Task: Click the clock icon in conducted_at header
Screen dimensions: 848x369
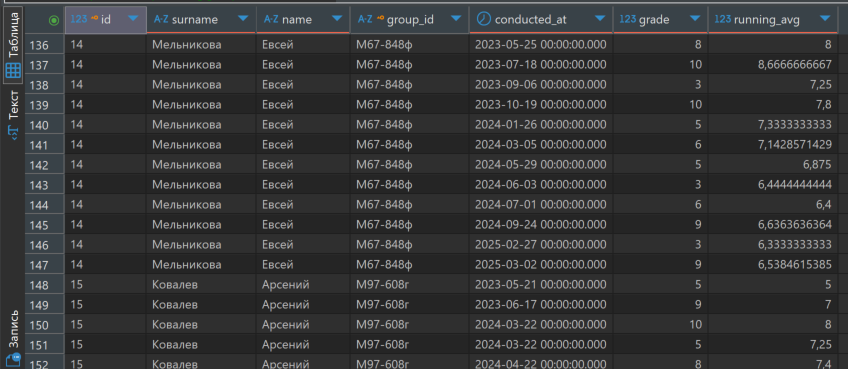Action: click(x=484, y=19)
